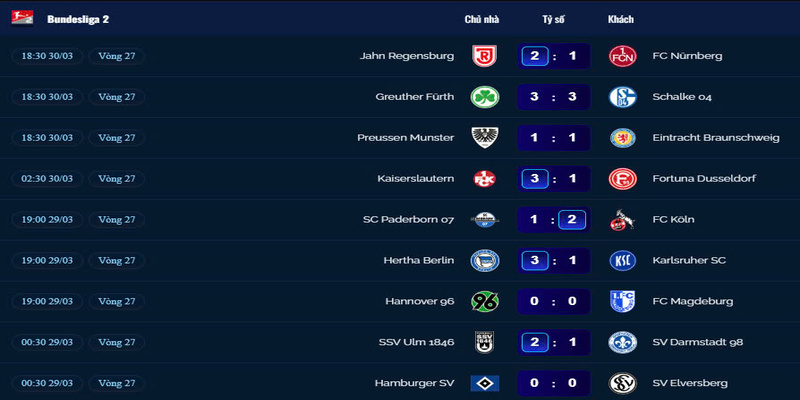Image resolution: width=800 pixels, height=400 pixels.
Task: Click the Kaiserslautern team name
Action: click(415, 179)
